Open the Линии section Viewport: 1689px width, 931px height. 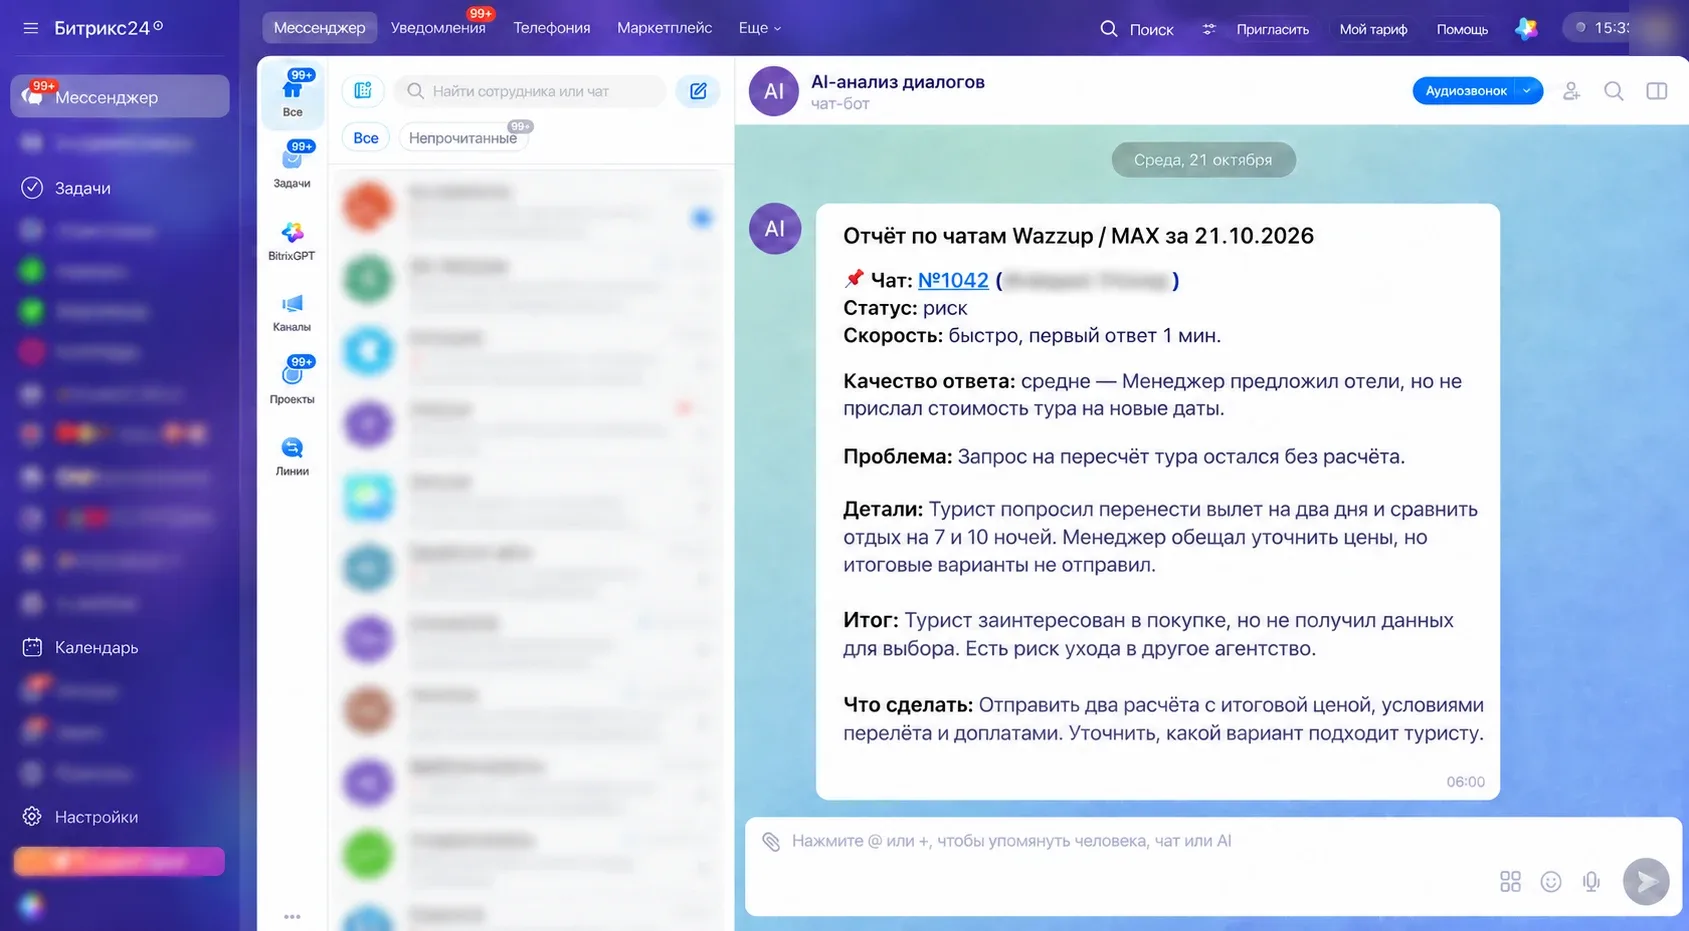click(292, 456)
